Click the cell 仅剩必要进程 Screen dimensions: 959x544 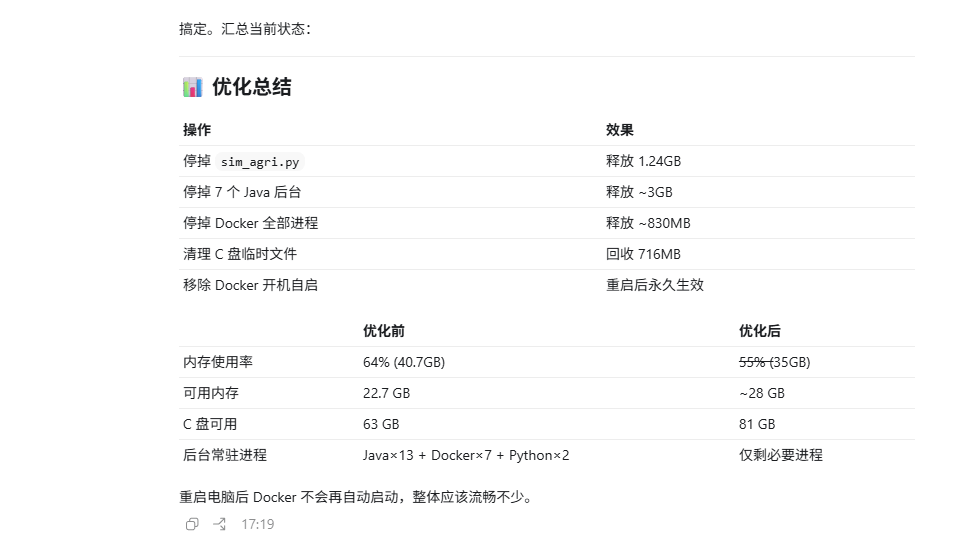point(780,455)
